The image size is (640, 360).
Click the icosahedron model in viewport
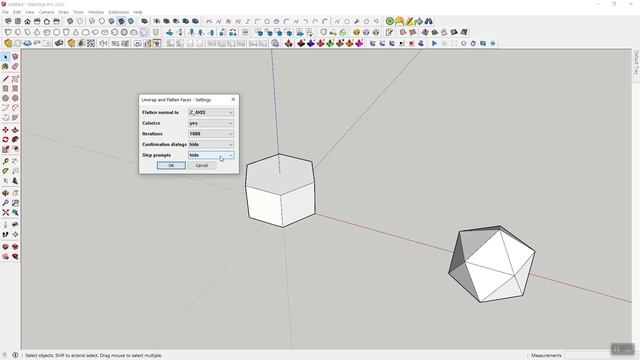[492, 264]
